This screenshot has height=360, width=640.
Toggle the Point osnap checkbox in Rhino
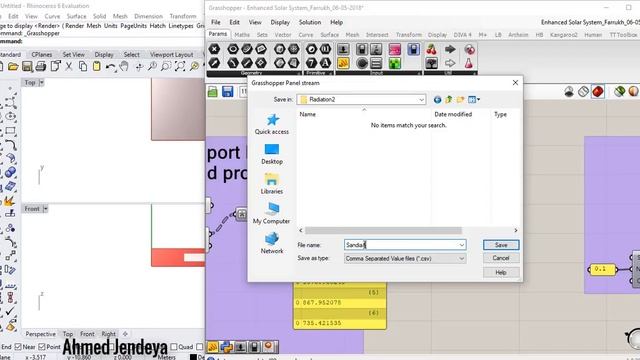pyautogui.click(x=42, y=347)
